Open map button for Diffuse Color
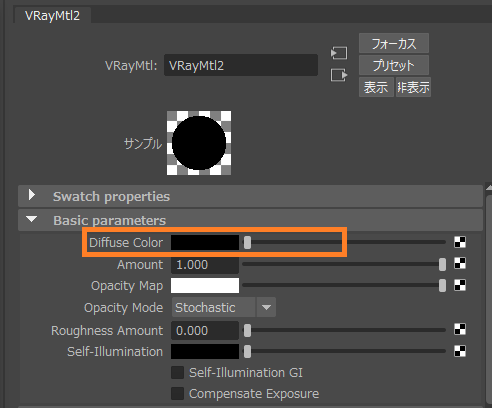Screen dimensions: 492x408 460,242
